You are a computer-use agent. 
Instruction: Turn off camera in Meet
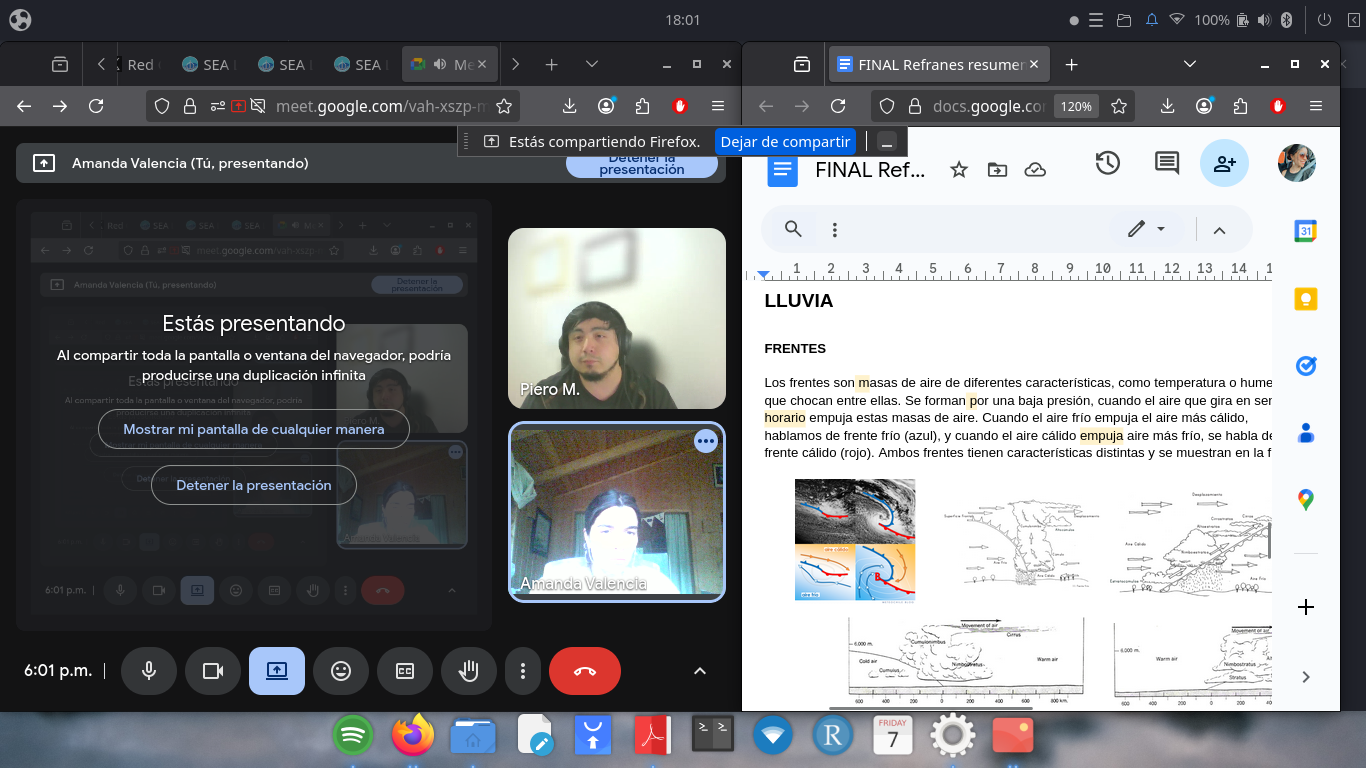[213, 671]
